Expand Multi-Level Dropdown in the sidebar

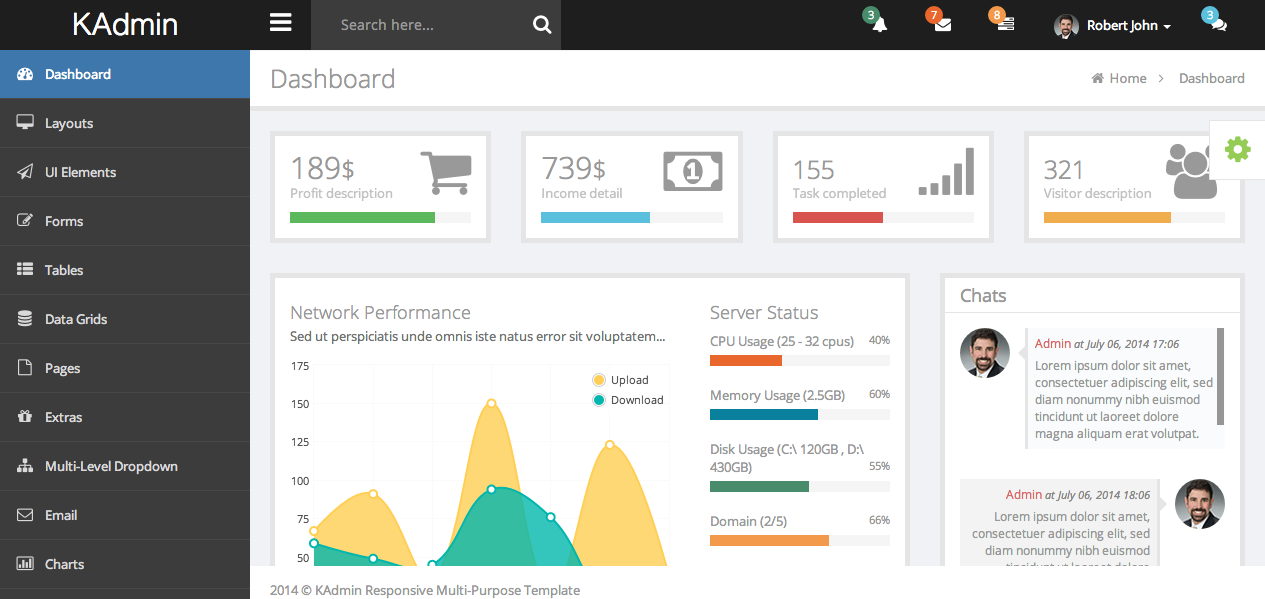(x=125, y=466)
